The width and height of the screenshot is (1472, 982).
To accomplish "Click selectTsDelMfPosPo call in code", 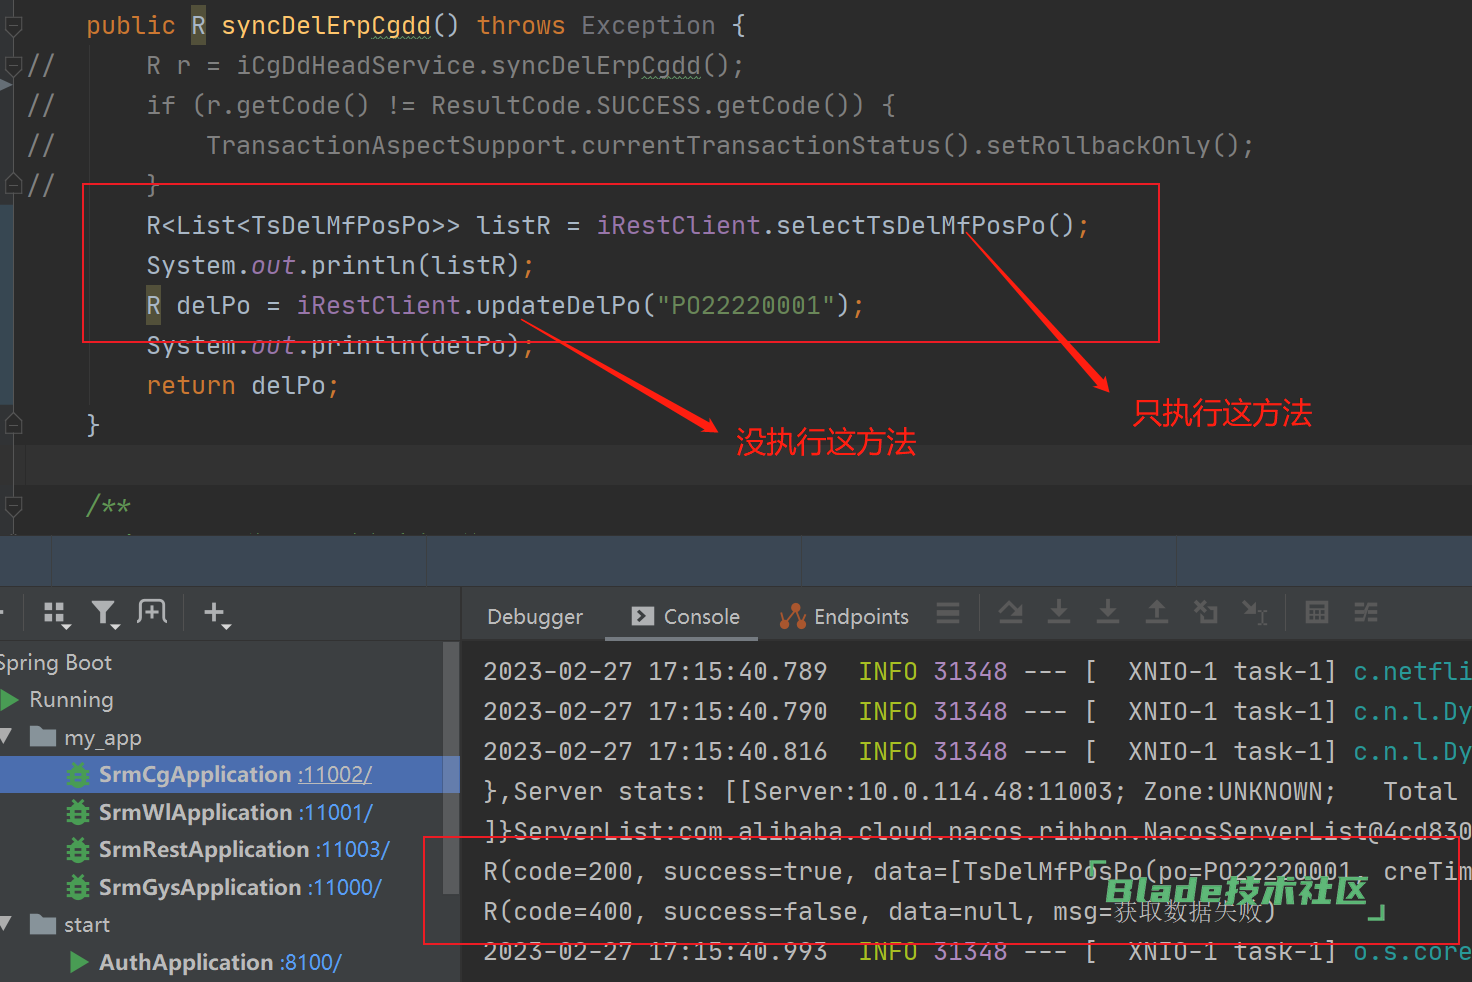I will [910, 226].
